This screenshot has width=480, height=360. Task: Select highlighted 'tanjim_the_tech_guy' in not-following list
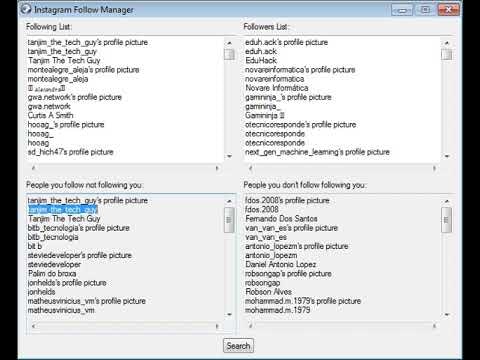pos(63,210)
